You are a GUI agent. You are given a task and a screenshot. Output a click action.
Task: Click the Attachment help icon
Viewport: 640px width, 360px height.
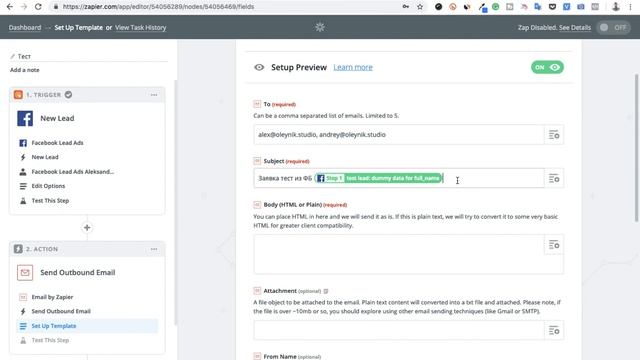(x=326, y=291)
